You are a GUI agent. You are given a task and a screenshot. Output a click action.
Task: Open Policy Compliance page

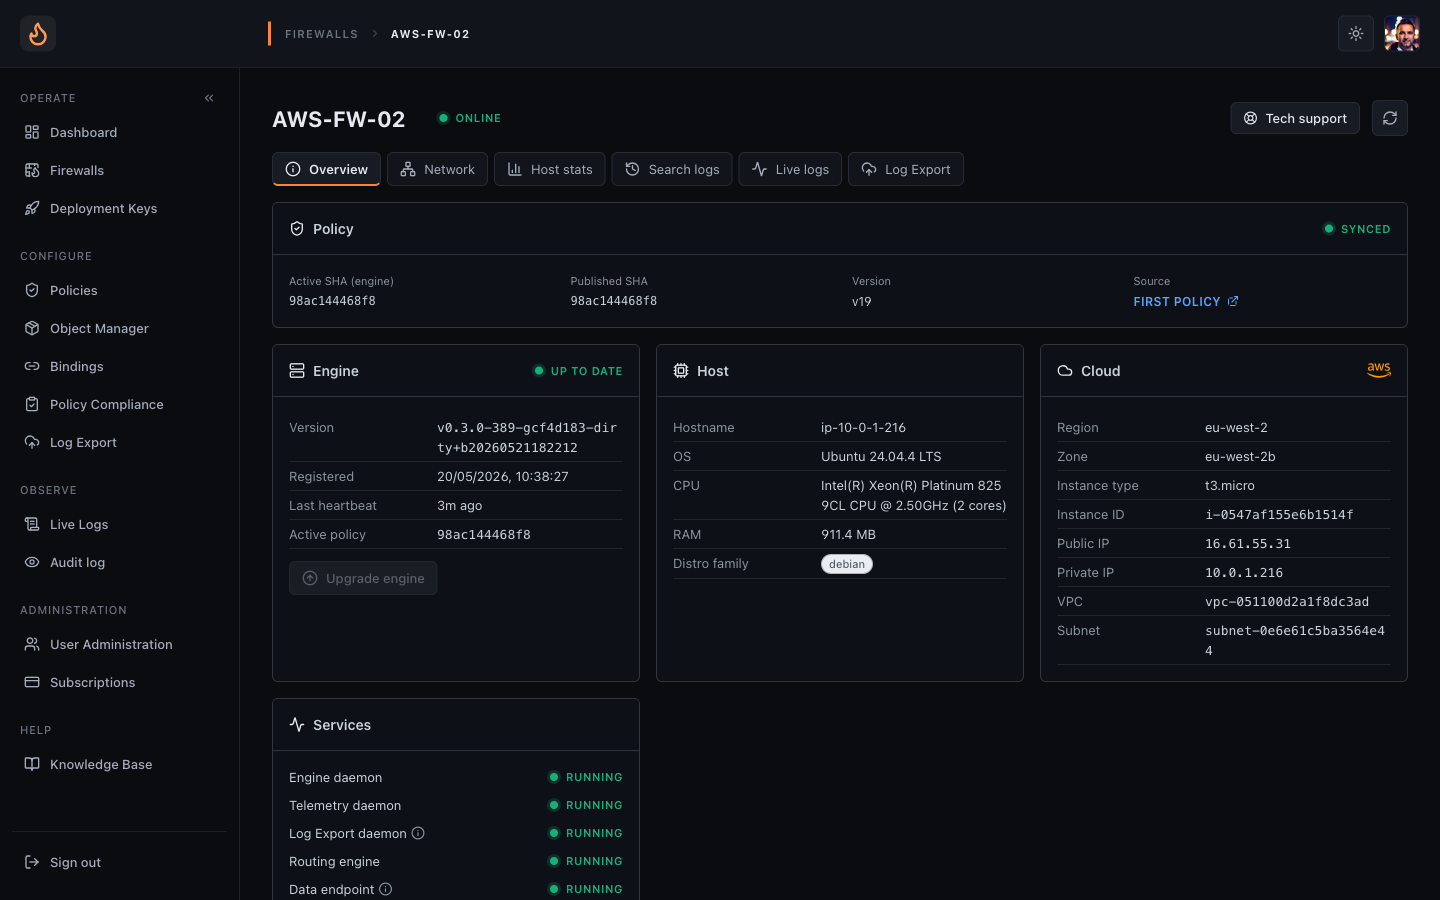pyautogui.click(x=120, y=404)
